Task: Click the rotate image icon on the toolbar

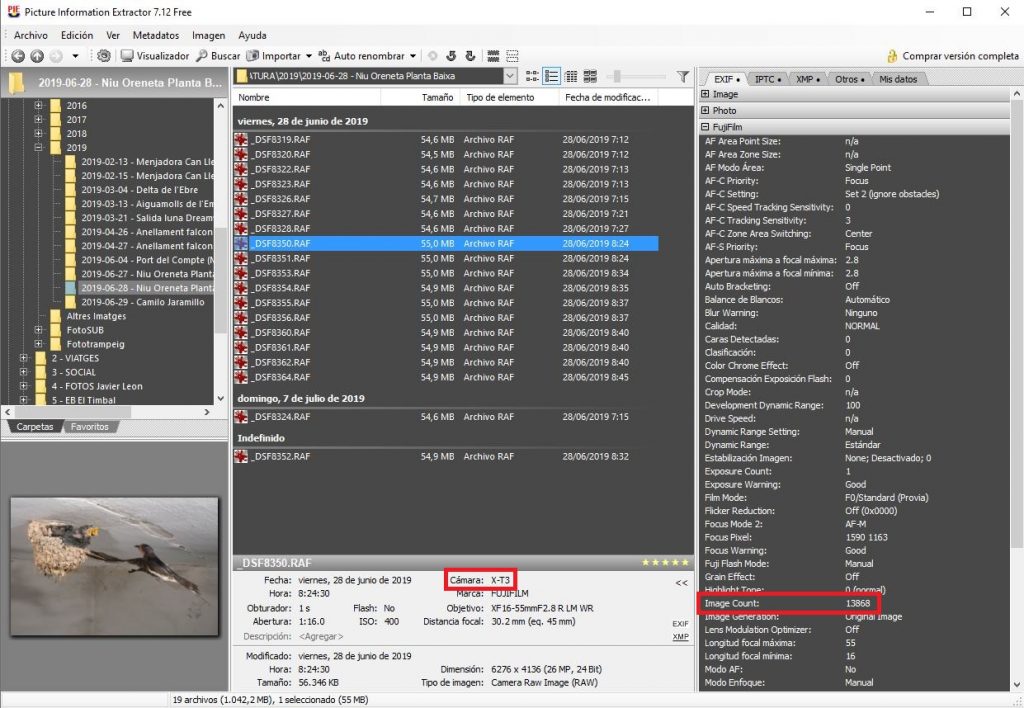Action: click(x=451, y=56)
